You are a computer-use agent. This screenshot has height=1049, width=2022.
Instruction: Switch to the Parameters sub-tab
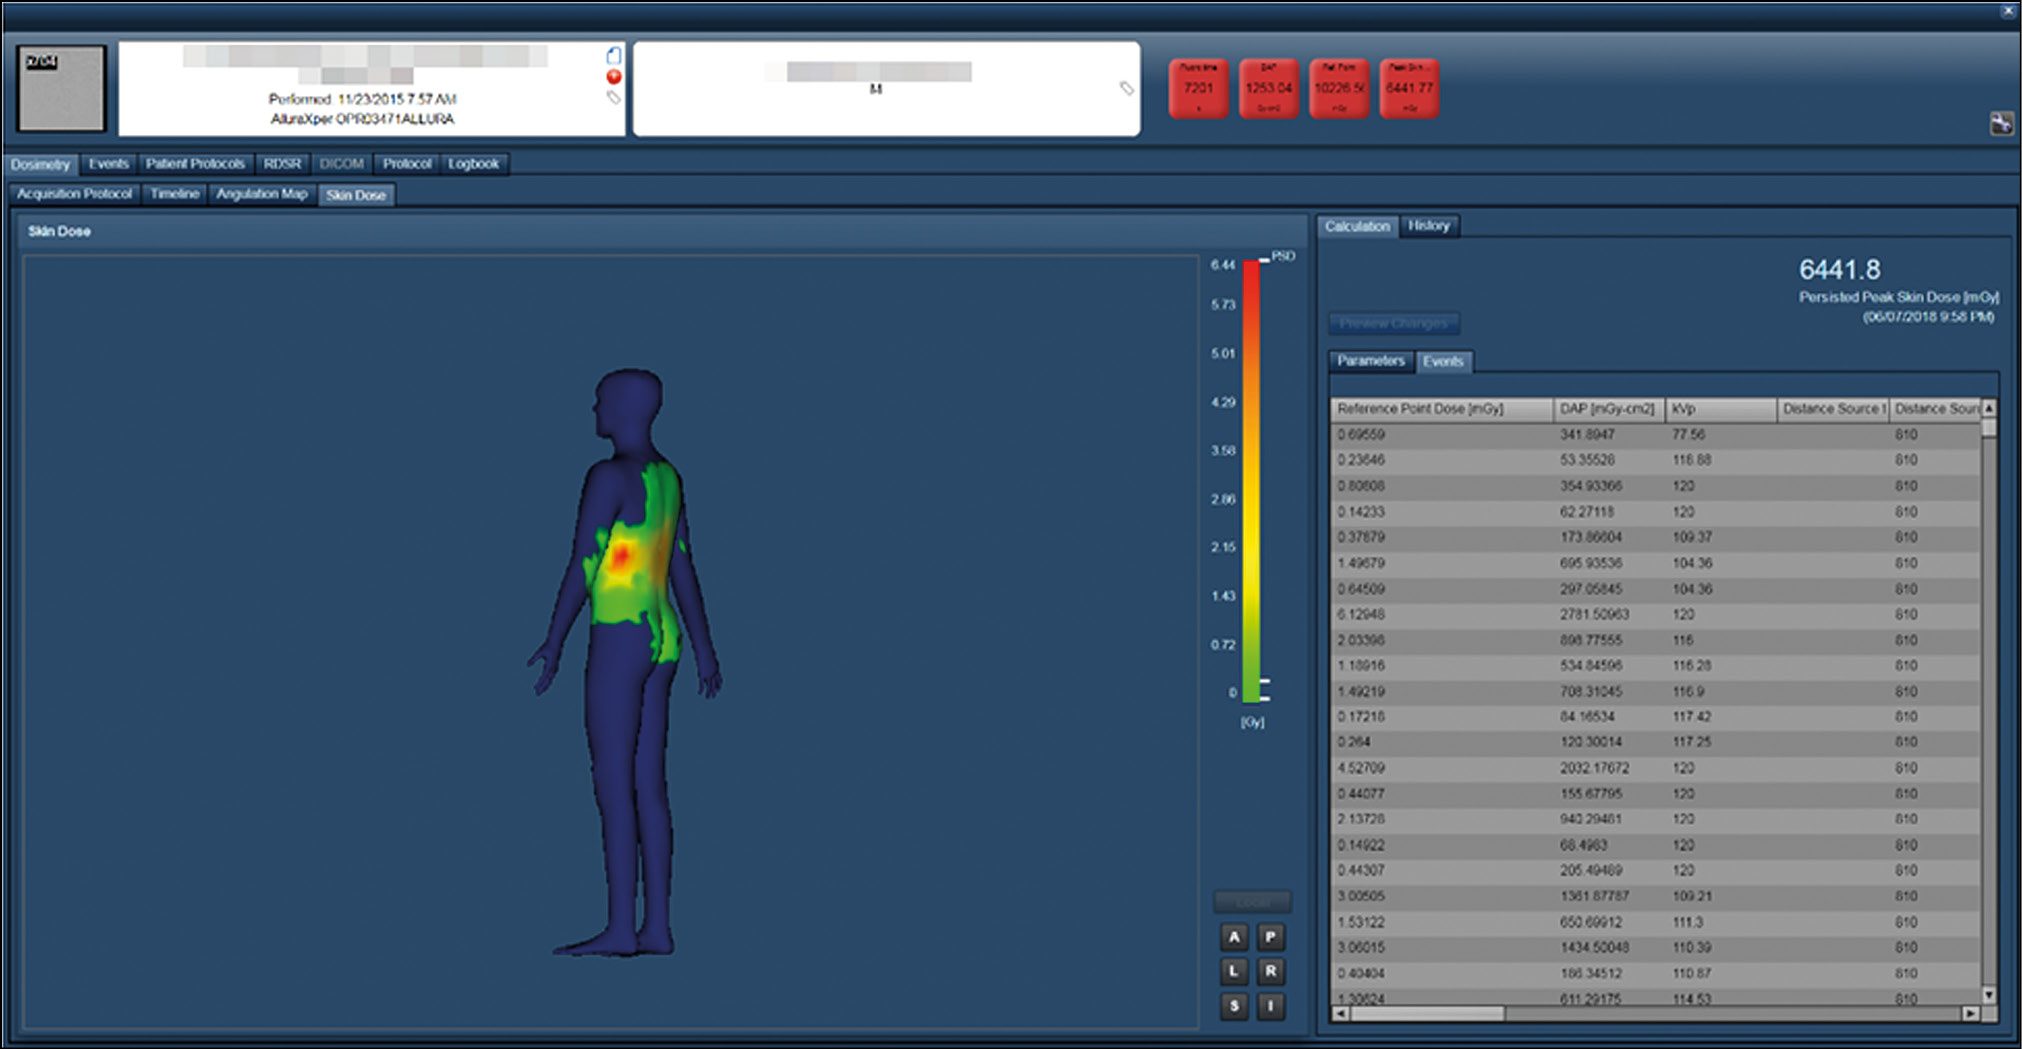click(1370, 361)
